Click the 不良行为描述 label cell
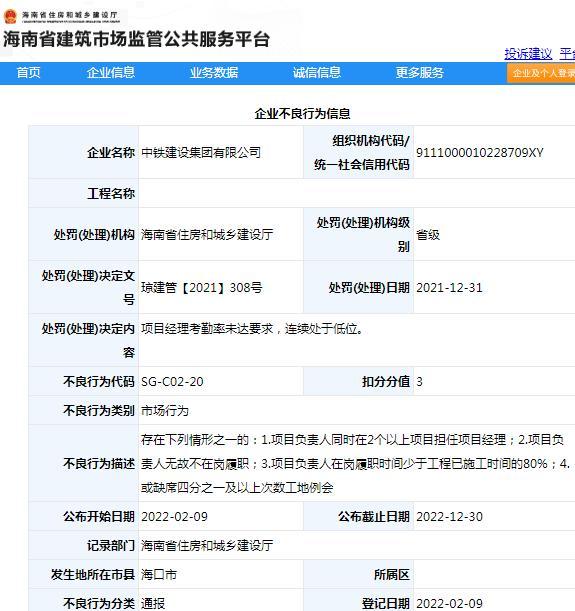The image size is (575, 611). point(84,463)
